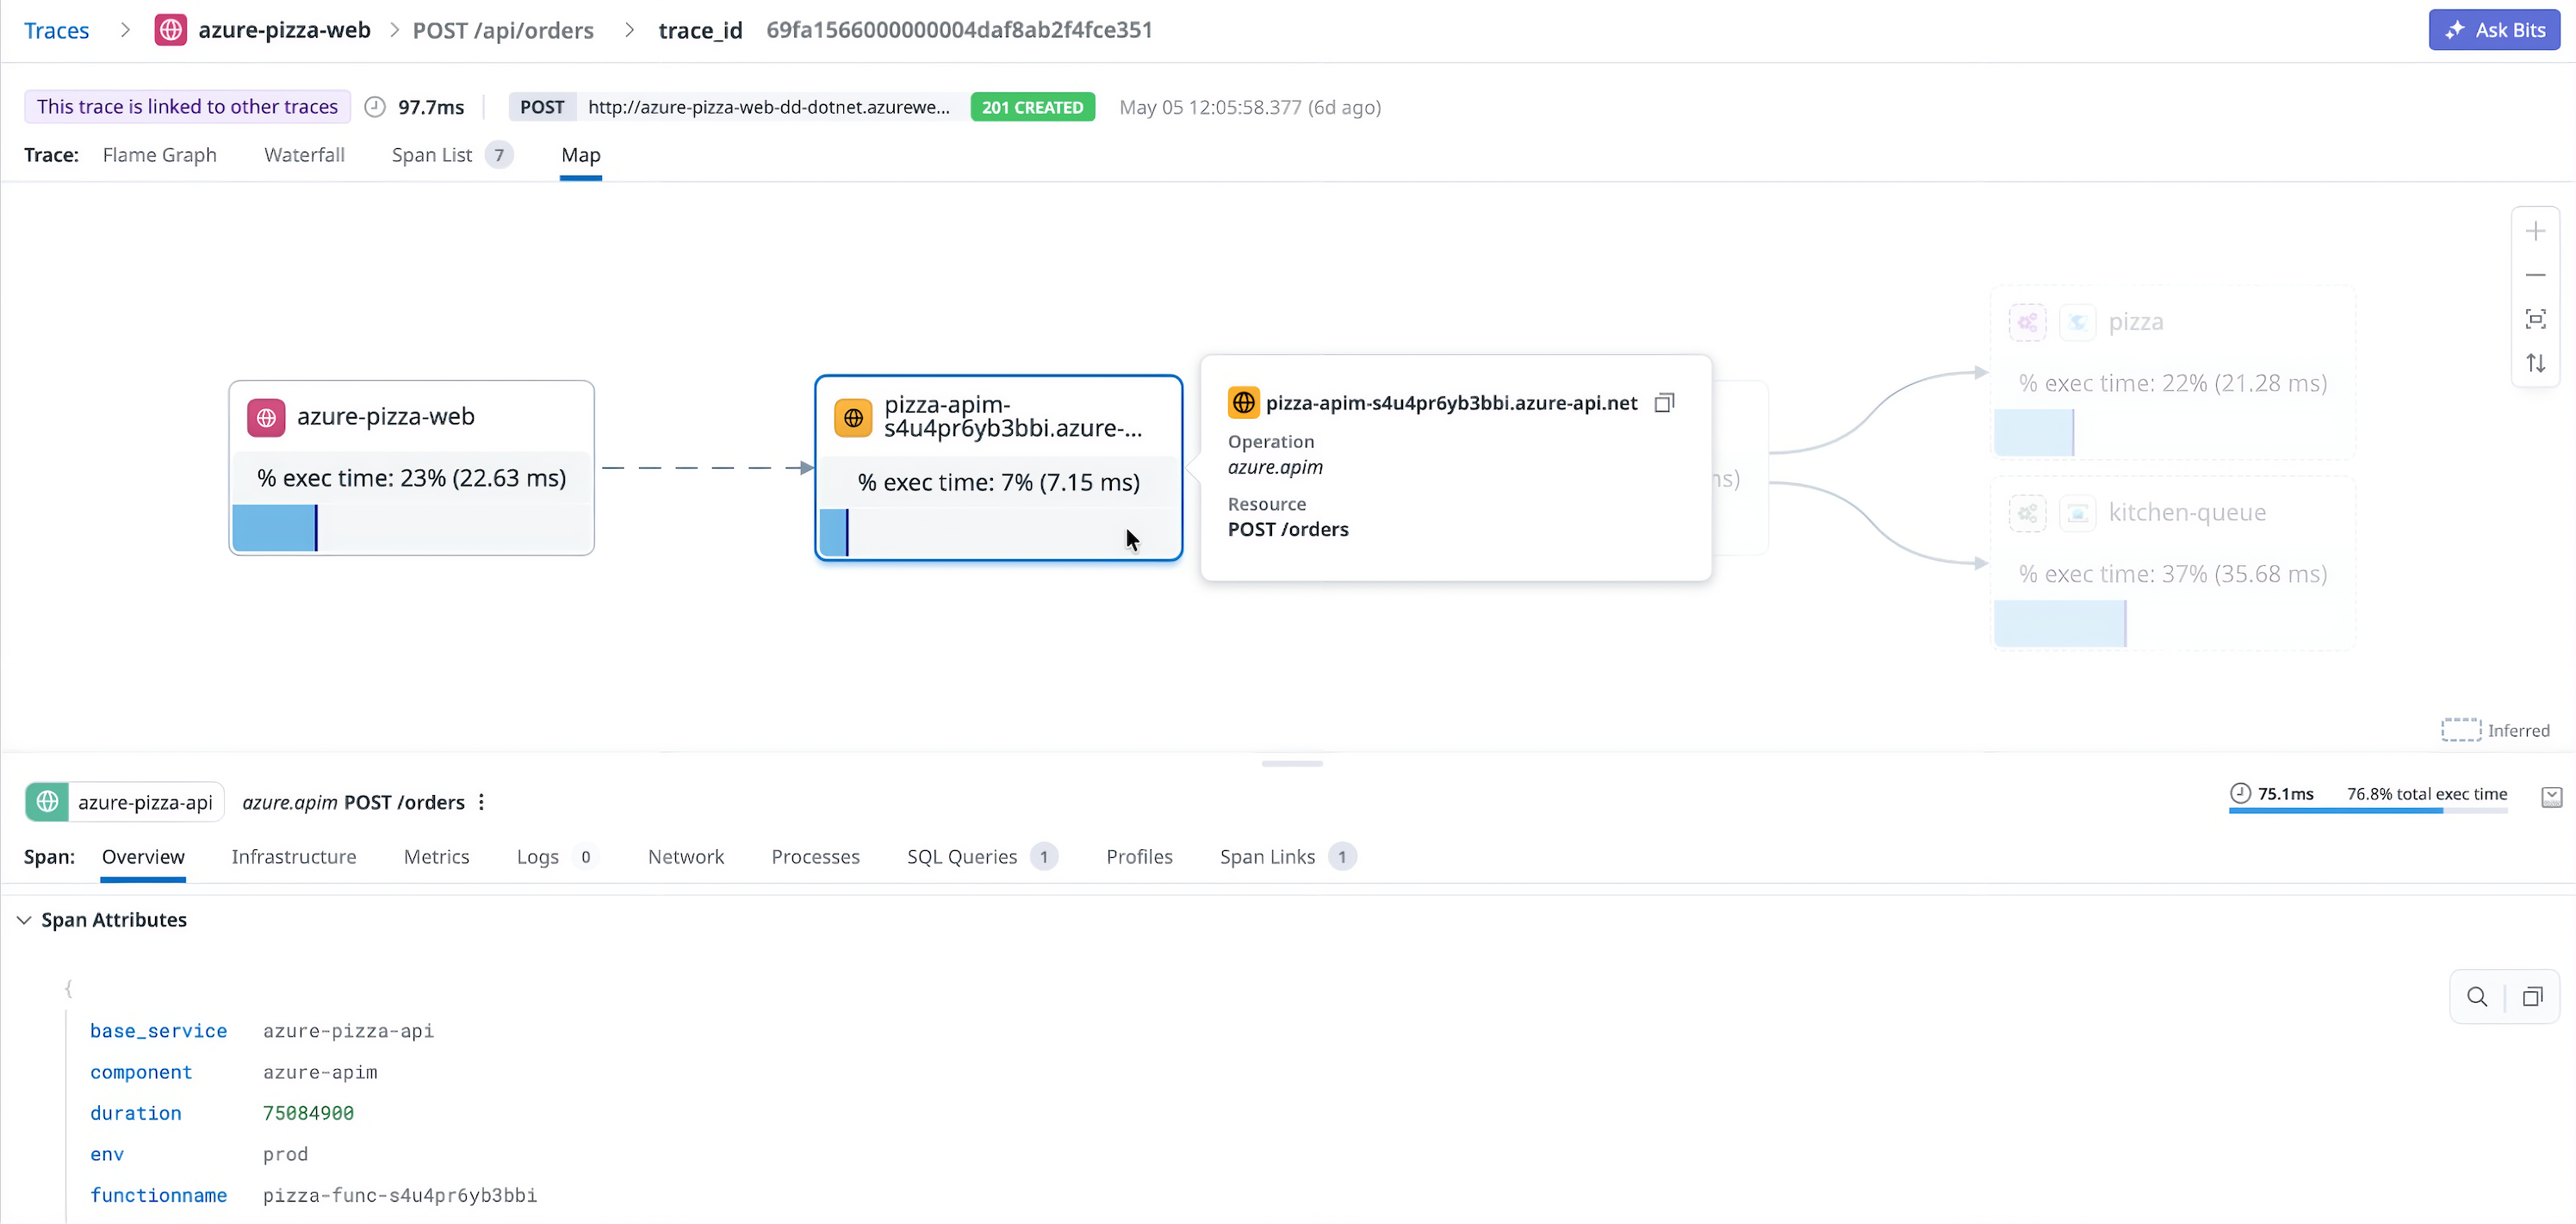Click the 201 CREATED status badge
The width and height of the screenshot is (2576, 1224).
[1032, 106]
